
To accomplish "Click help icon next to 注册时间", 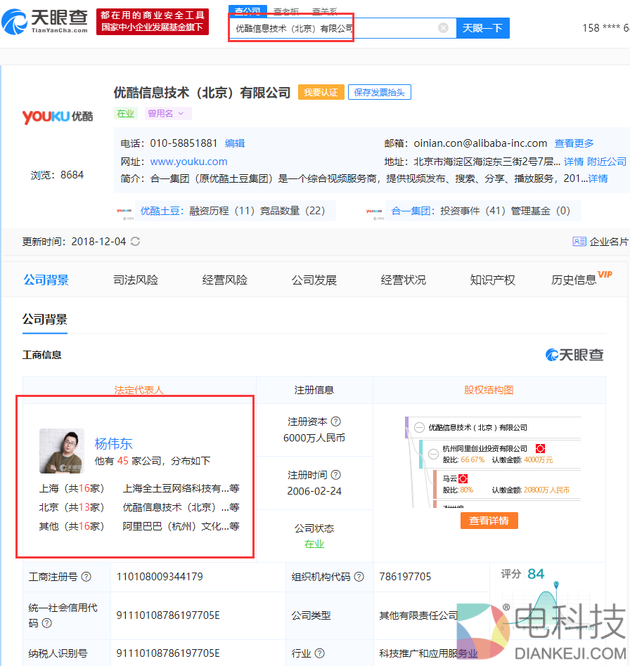I will click(335, 475).
